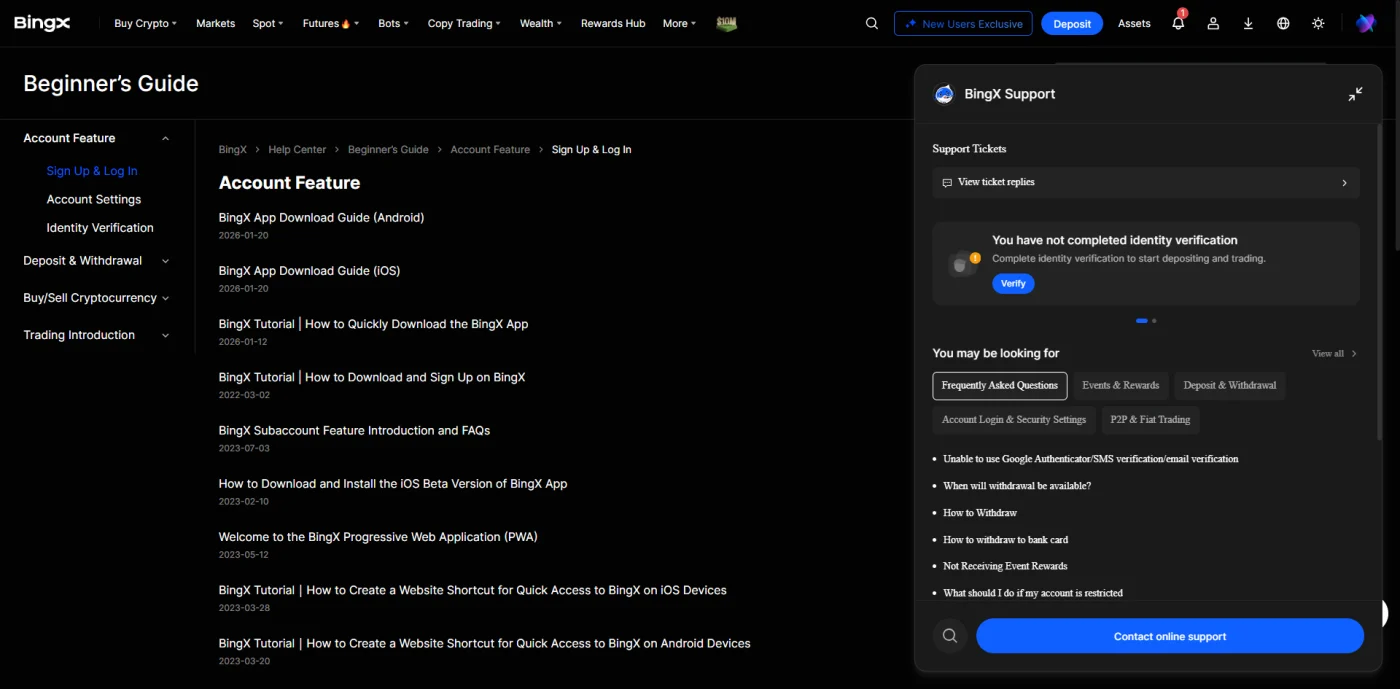This screenshot has height=689, width=1400.
Task: Switch to the second carousel dot indicator
Action: [1154, 321]
